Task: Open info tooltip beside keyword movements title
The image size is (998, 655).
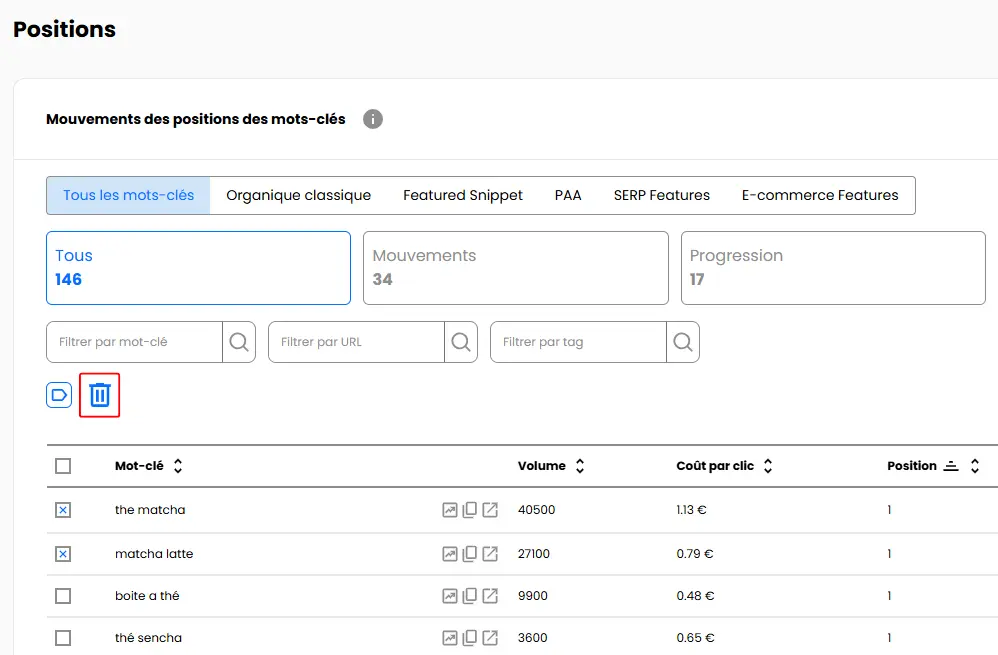Action: coord(373,119)
